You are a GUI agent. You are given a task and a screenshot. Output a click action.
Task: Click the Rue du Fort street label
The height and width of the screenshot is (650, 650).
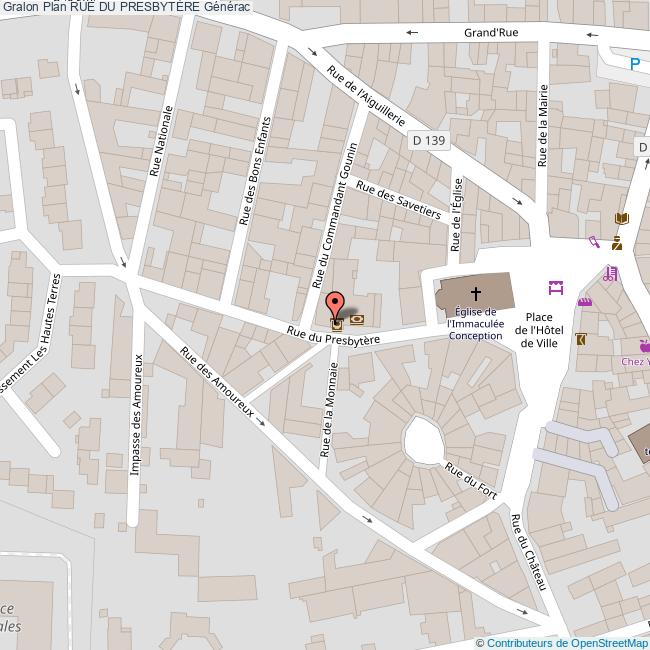pyautogui.click(x=471, y=482)
